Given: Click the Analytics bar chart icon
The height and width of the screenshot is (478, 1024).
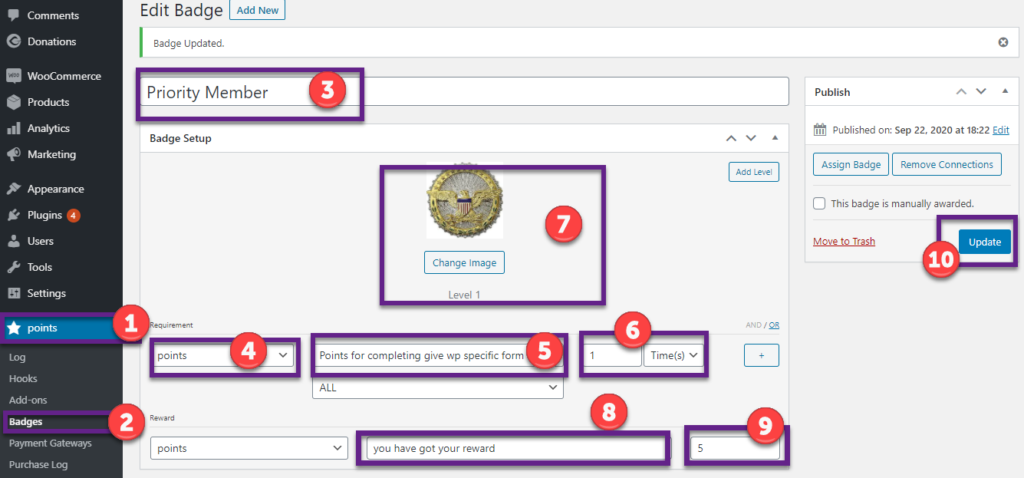Looking at the screenshot, I should click(x=14, y=128).
